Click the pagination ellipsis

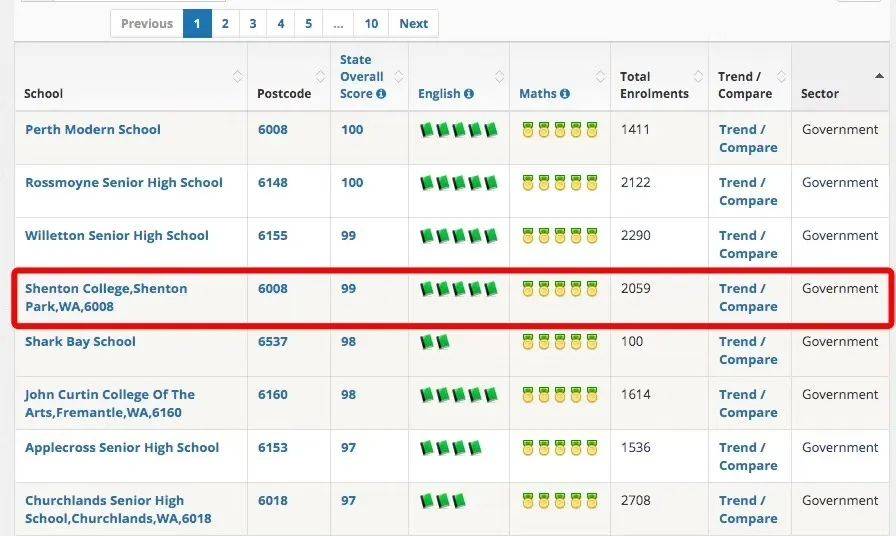[338, 23]
